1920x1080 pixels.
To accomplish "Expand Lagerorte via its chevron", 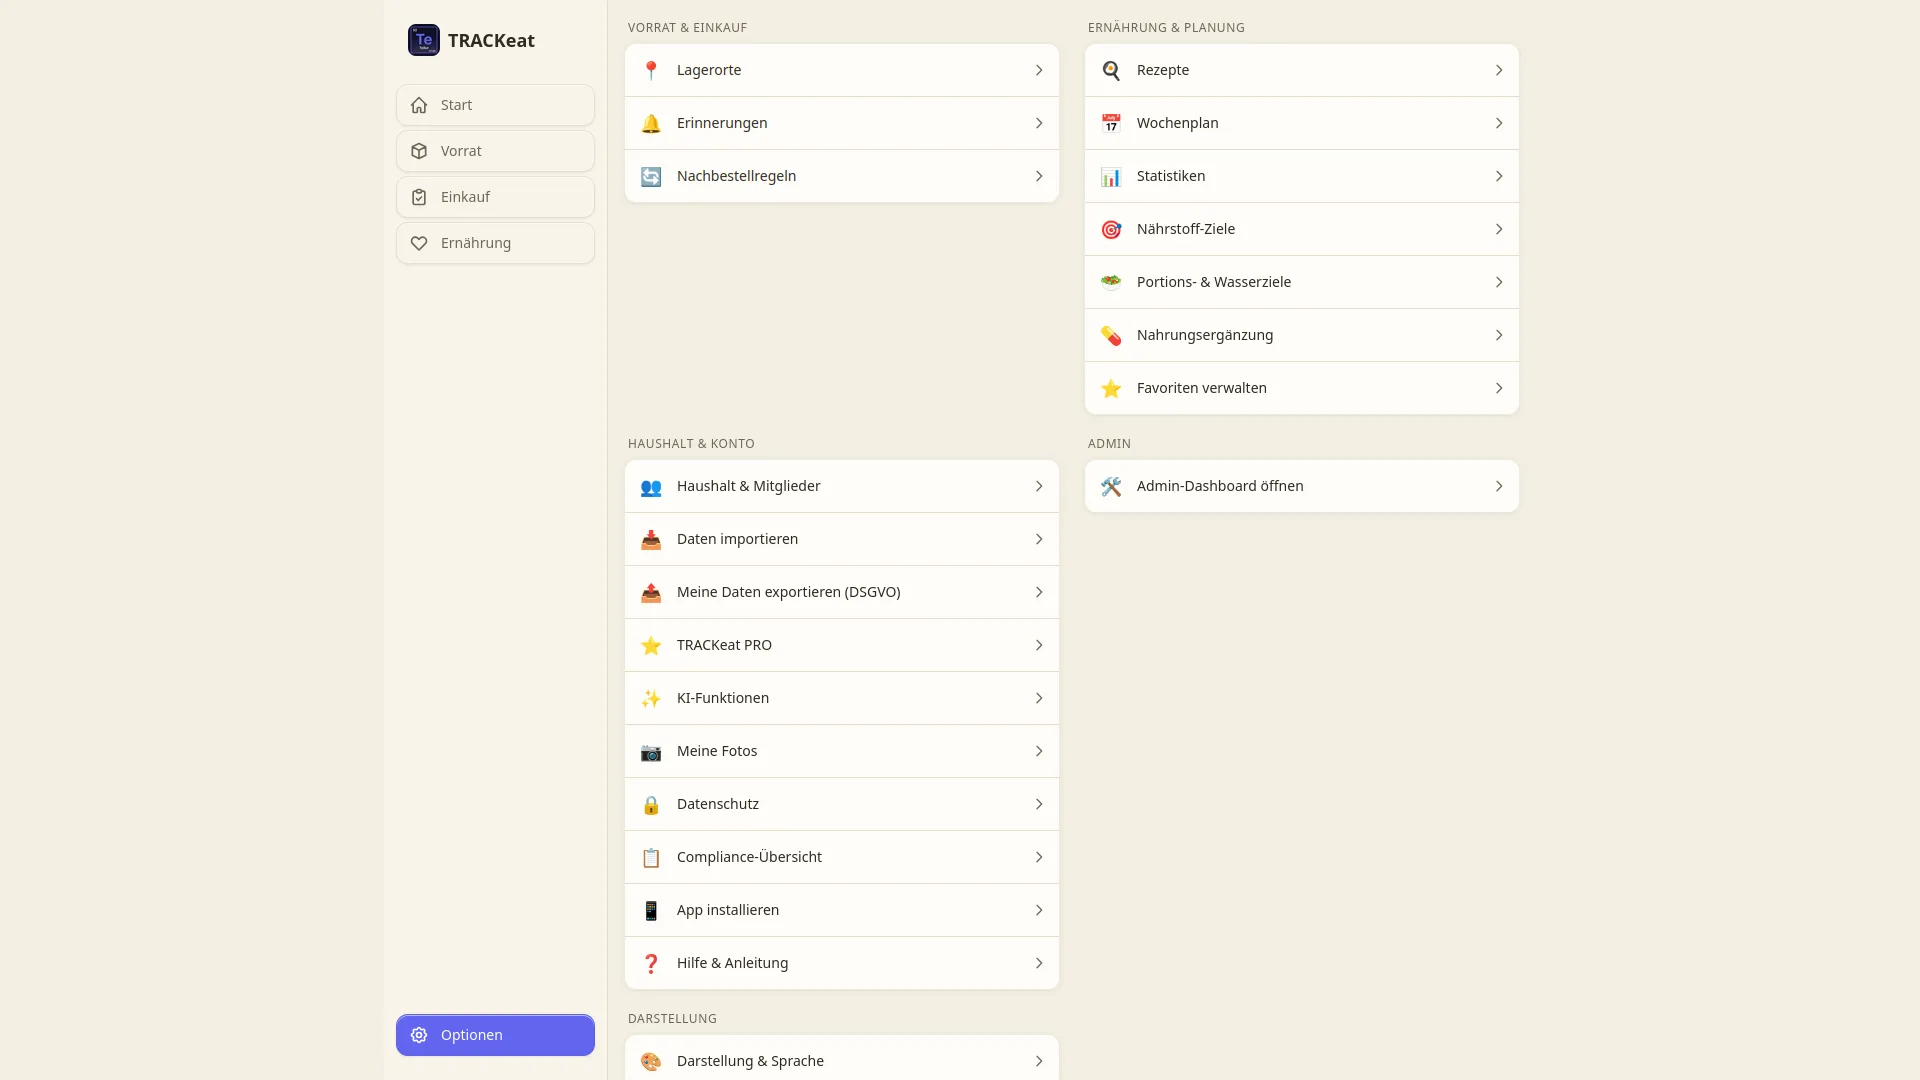I will click(x=1039, y=70).
